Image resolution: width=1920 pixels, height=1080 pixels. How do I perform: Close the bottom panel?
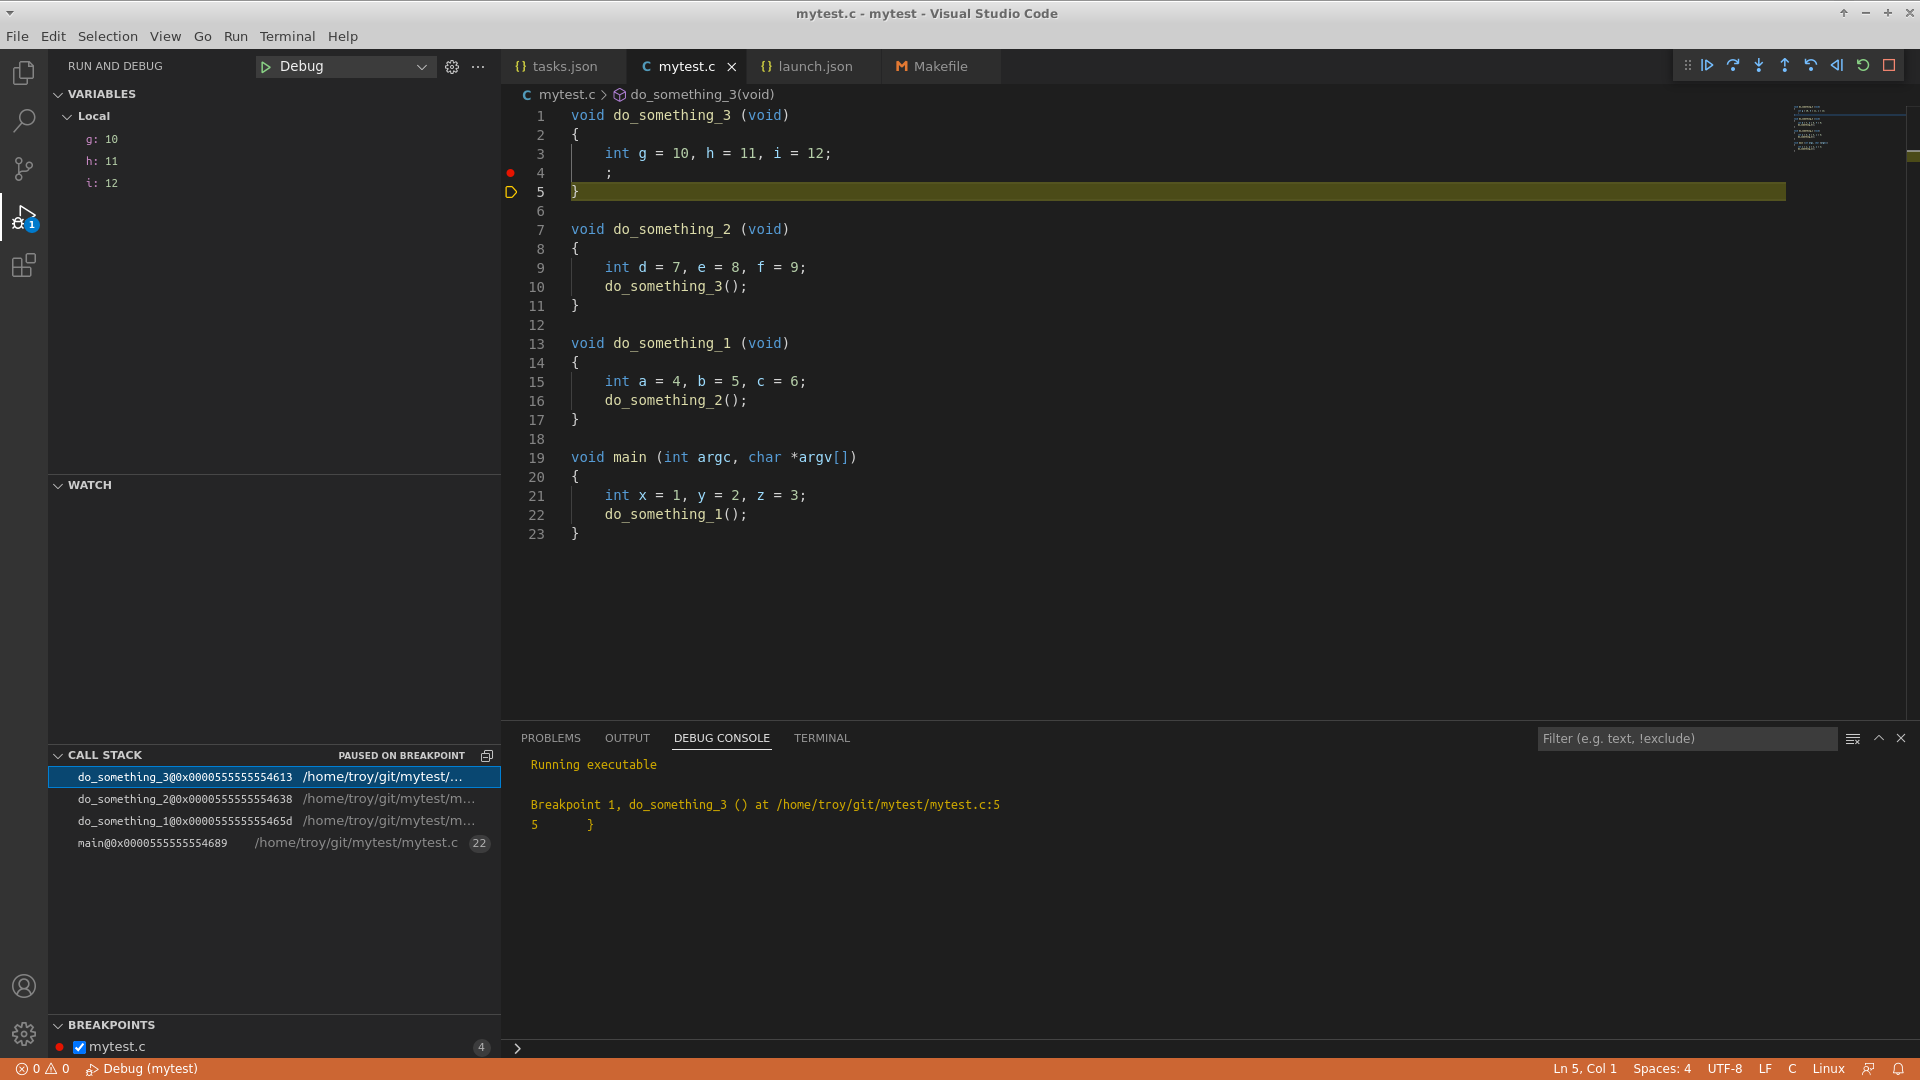[x=1901, y=738]
